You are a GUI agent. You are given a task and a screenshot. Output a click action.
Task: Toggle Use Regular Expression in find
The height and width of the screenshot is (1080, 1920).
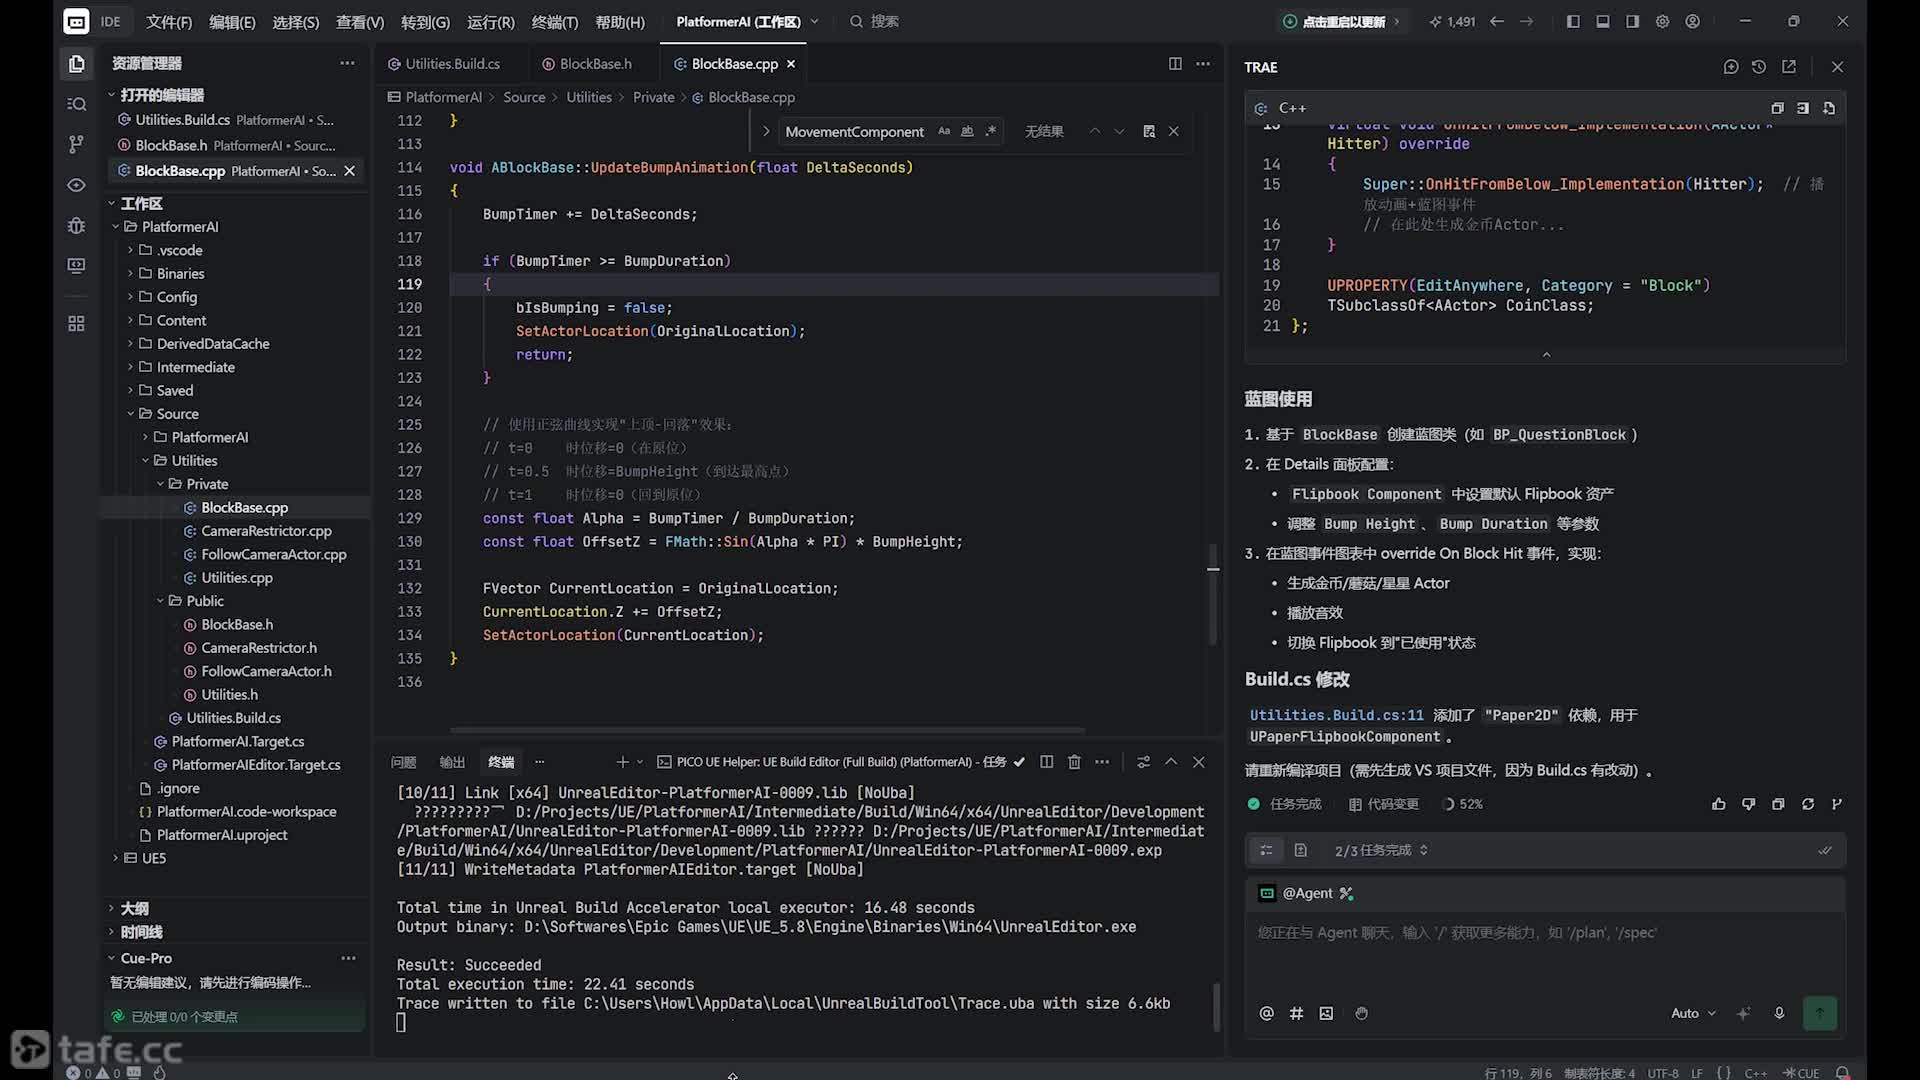(x=990, y=131)
